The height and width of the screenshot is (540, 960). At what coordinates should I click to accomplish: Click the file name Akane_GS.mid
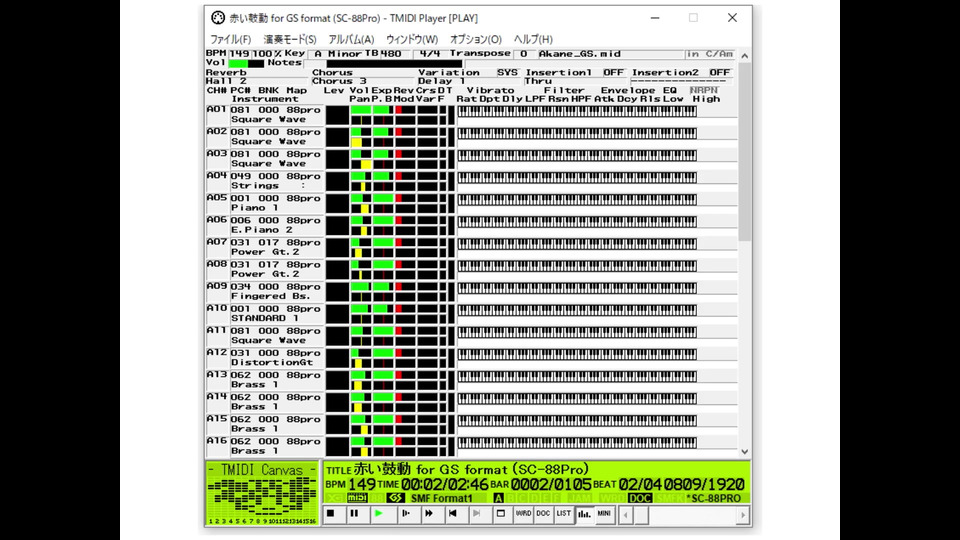tap(580, 54)
